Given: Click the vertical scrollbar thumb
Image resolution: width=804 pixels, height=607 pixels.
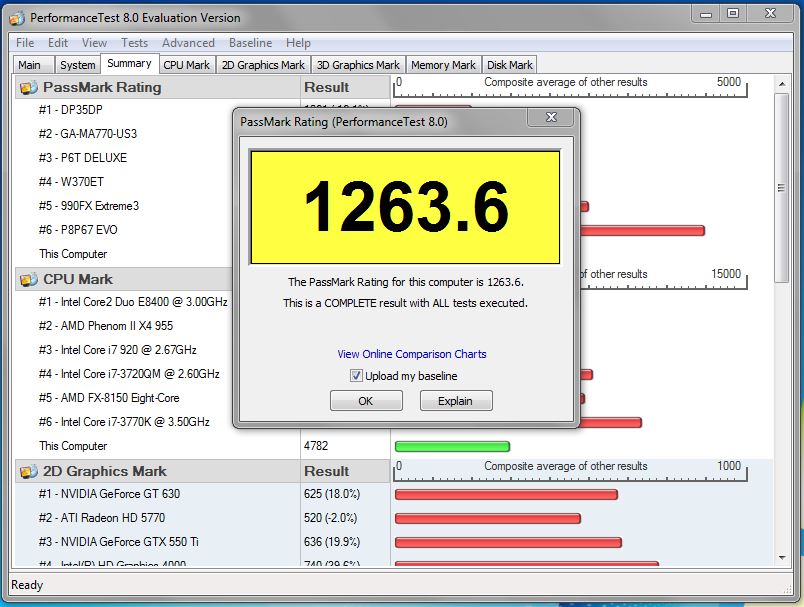Looking at the screenshot, I should pos(782,188).
